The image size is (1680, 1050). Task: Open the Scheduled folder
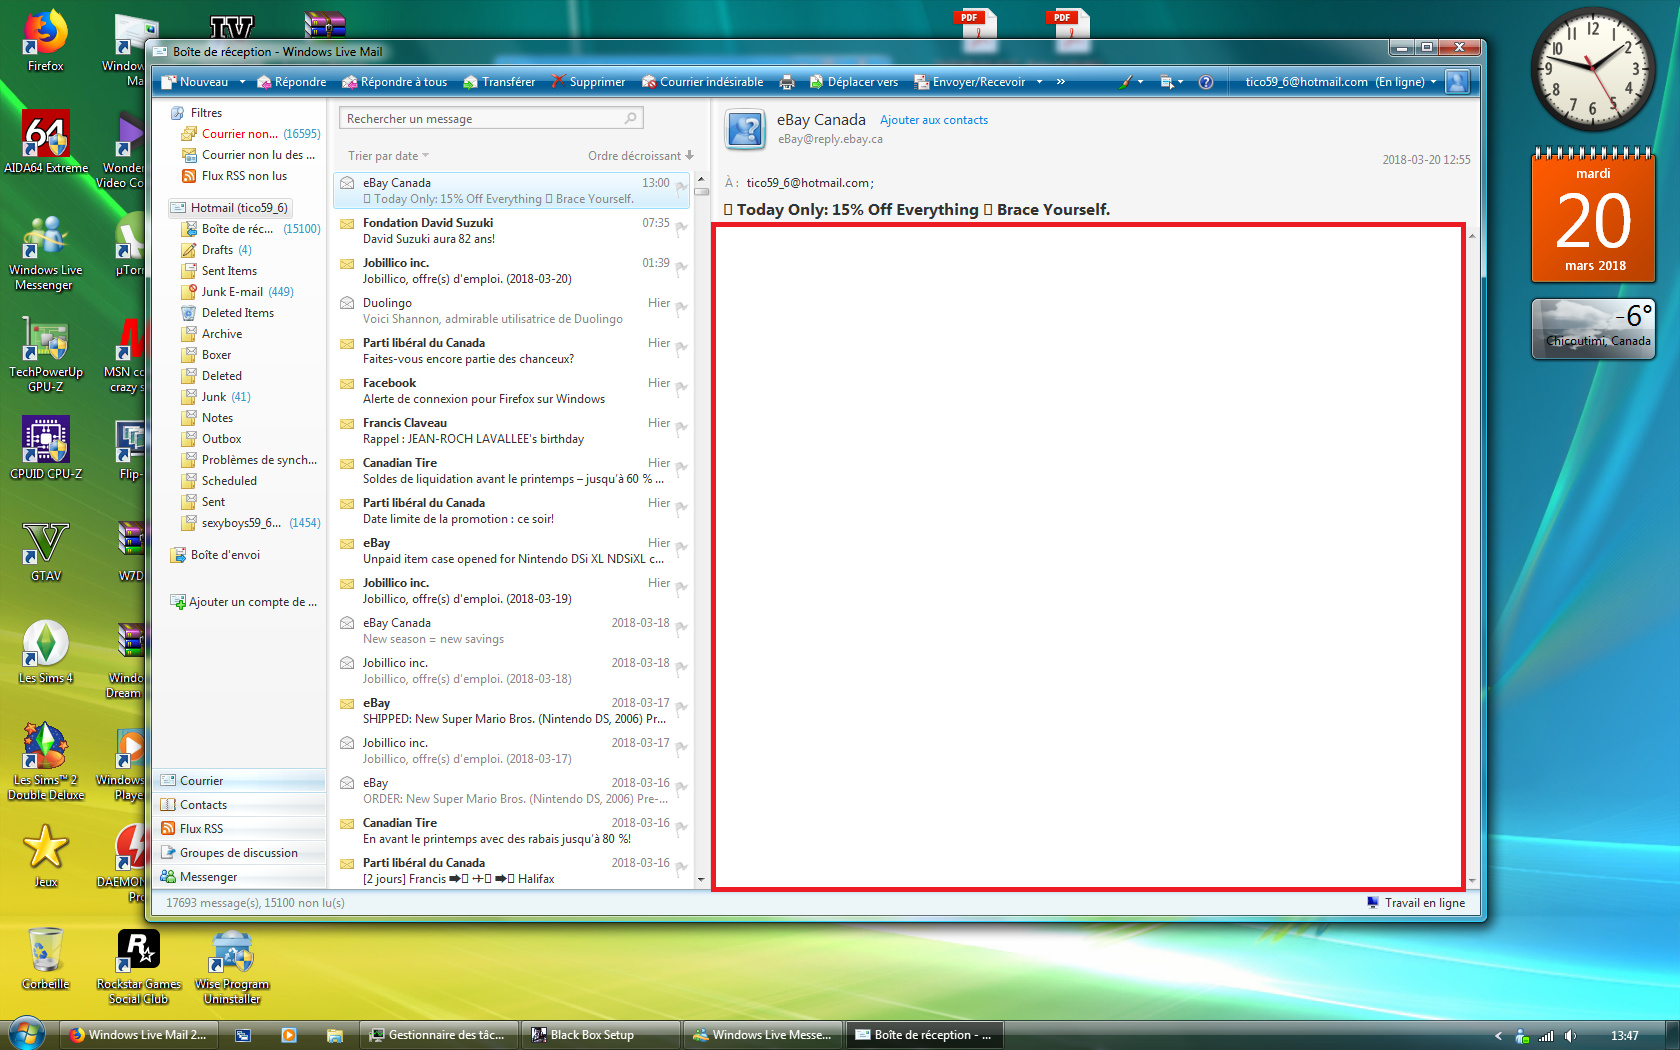(219, 481)
